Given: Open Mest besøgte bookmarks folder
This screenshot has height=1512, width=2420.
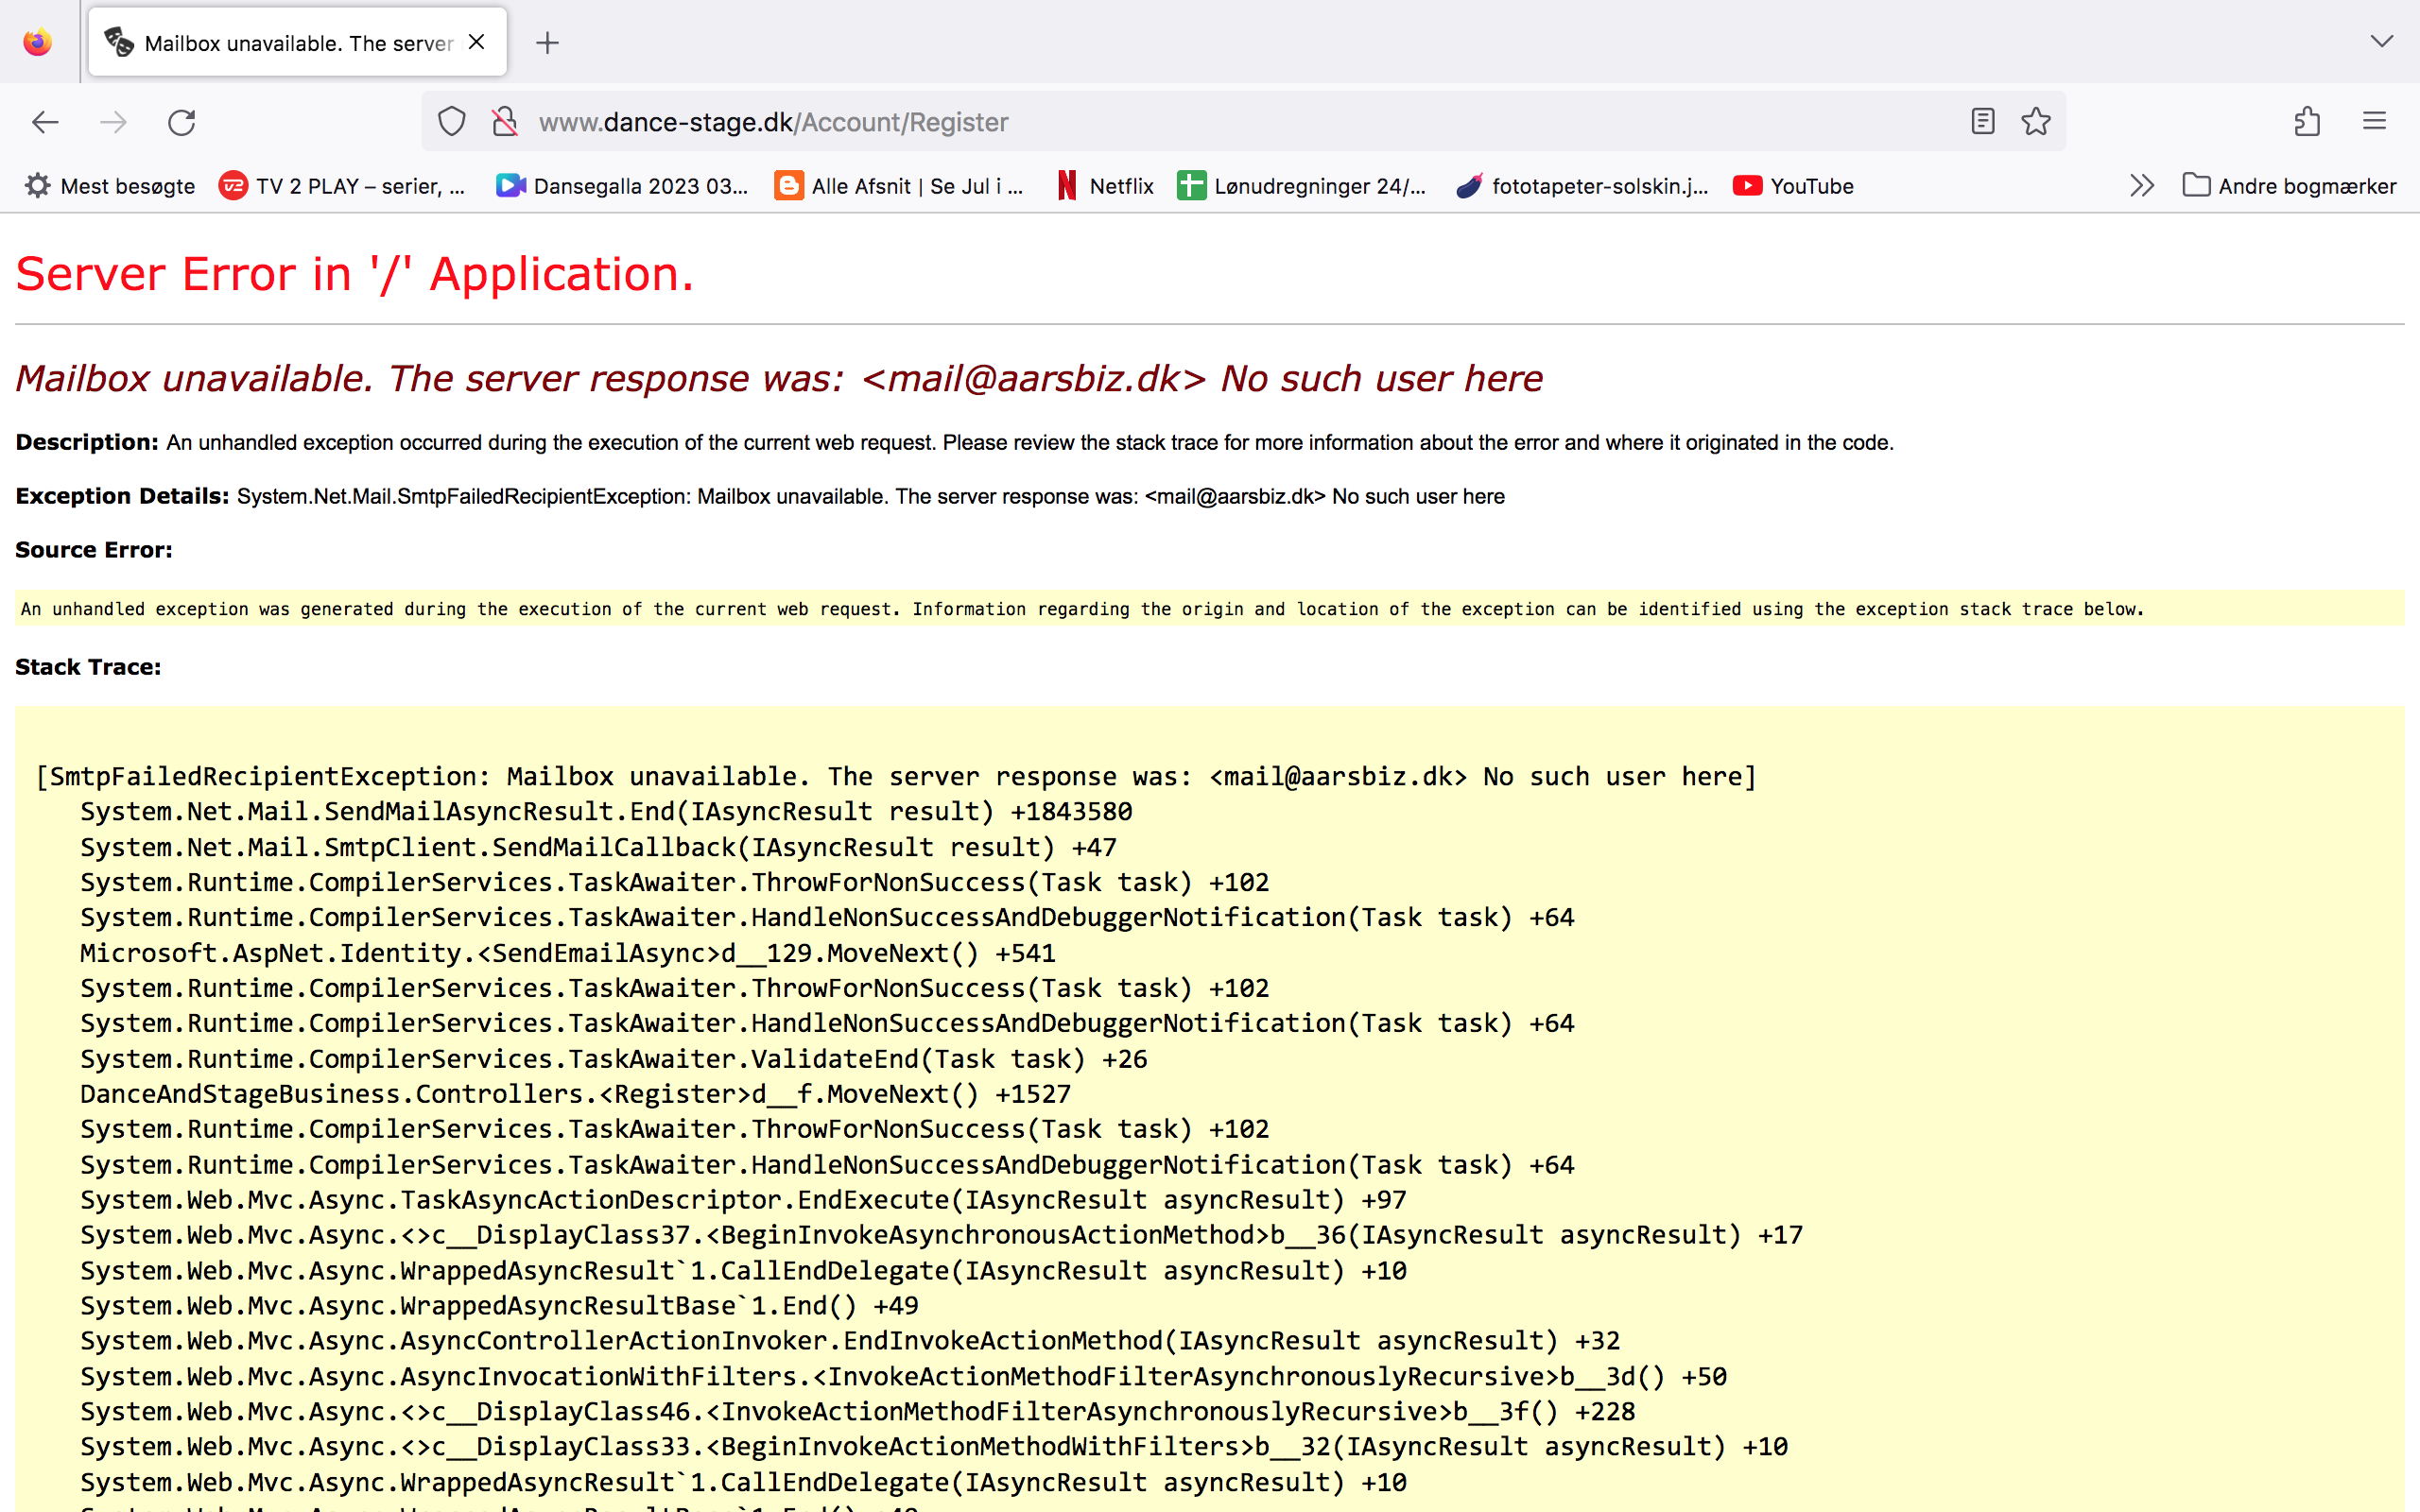Looking at the screenshot, I should 110,186.
